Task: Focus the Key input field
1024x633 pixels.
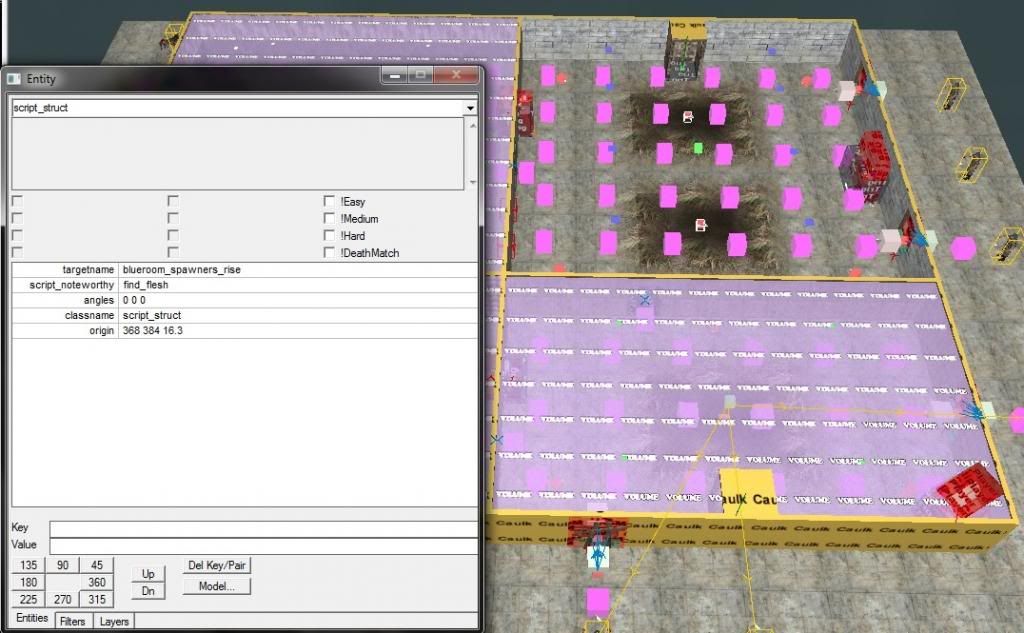Action: (x=264, y=528)
